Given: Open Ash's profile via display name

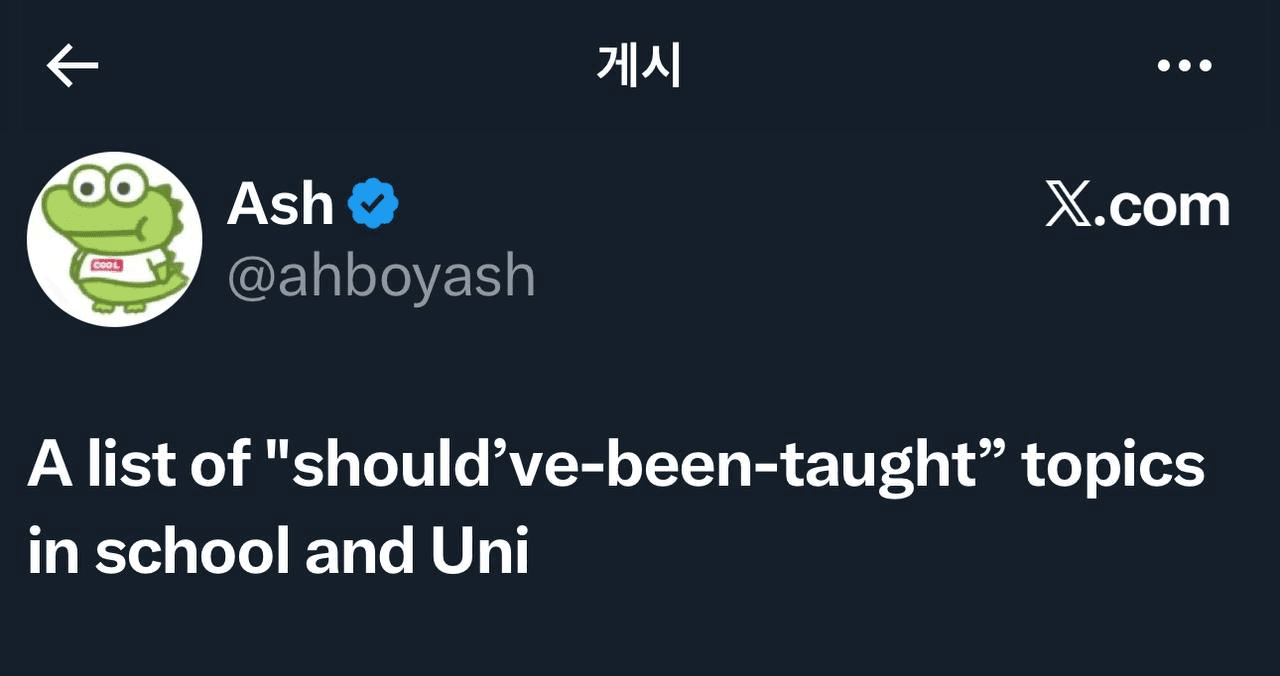Looking at the screenshot, I should (280, 205).
